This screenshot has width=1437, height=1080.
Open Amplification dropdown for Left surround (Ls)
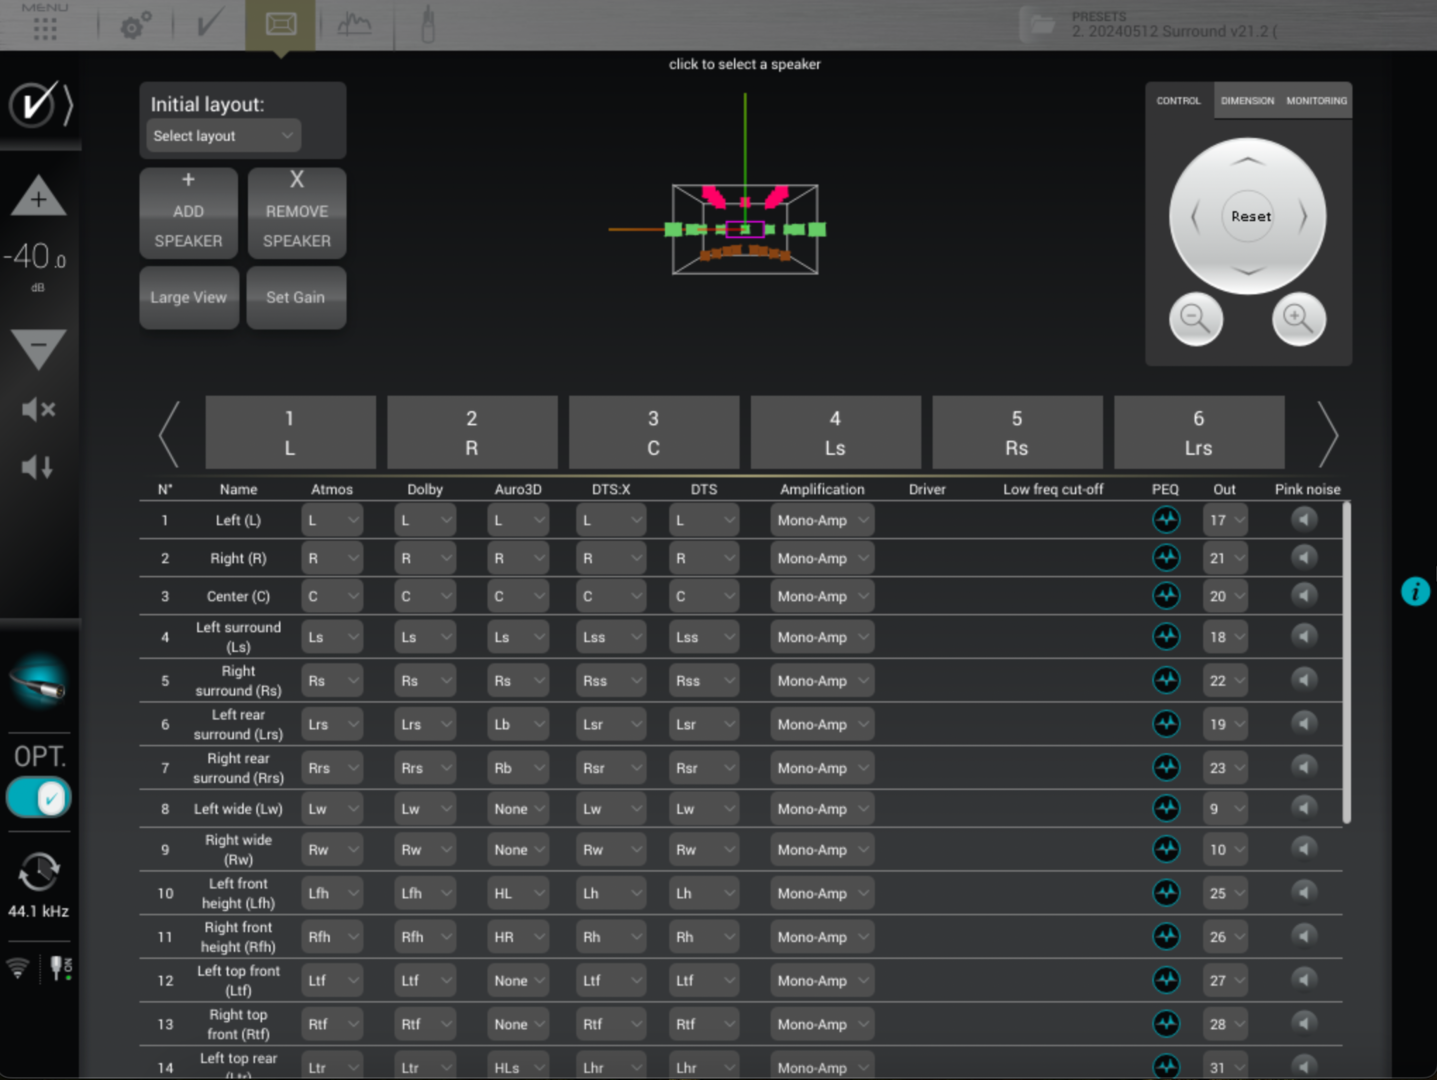[822, 637]
